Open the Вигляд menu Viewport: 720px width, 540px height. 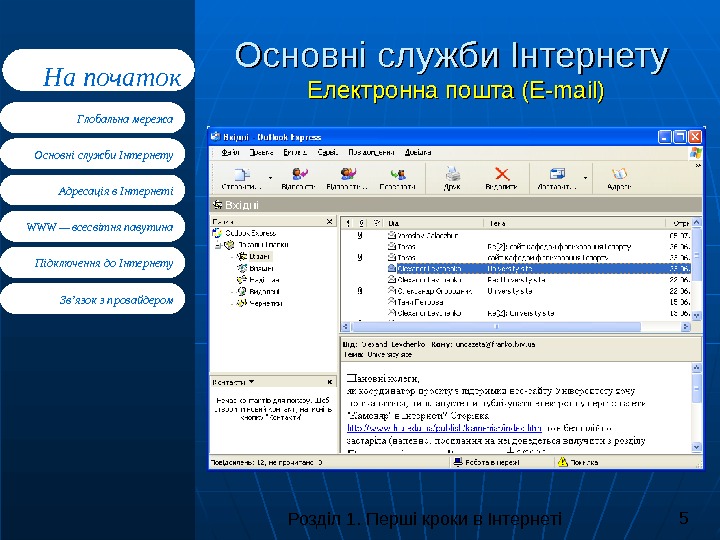pyautogui.click(x=295, y=152)
